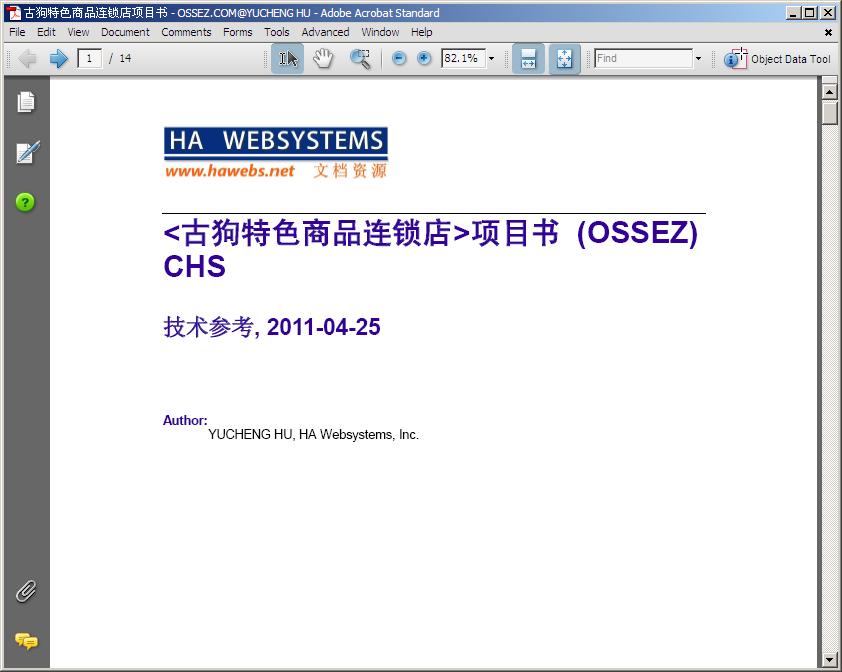
Task: Open the How To help panel
Action: [x=26, y=202]
